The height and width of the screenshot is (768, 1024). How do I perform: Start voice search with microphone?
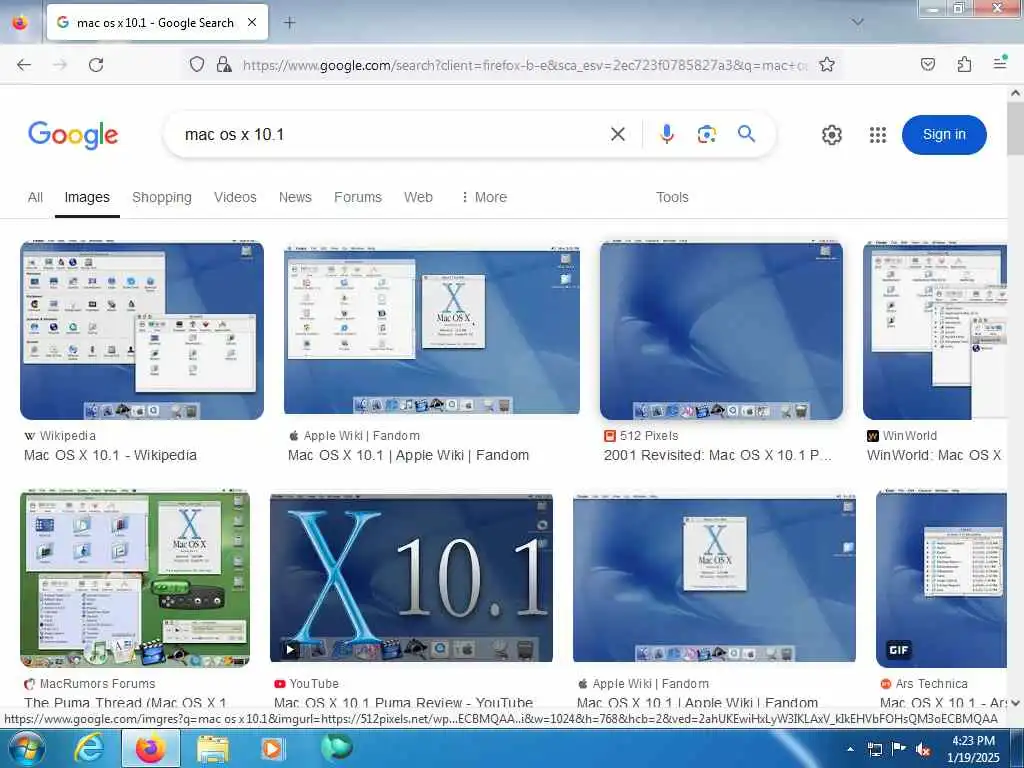[x=667, y=134]
